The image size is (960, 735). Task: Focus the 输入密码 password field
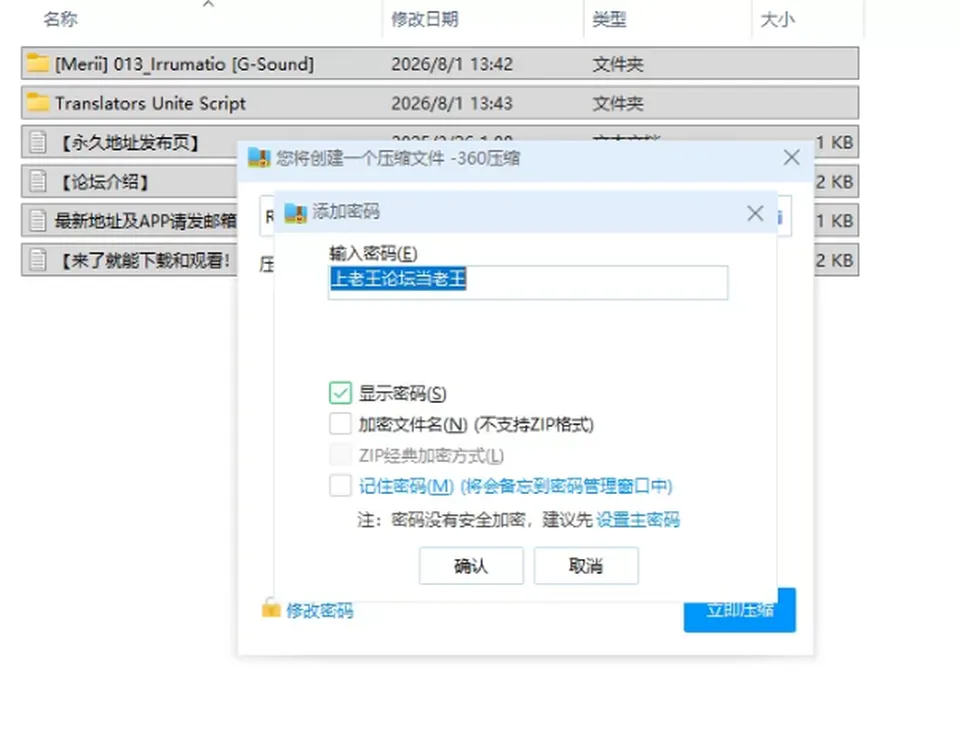(x=528, y=282)
